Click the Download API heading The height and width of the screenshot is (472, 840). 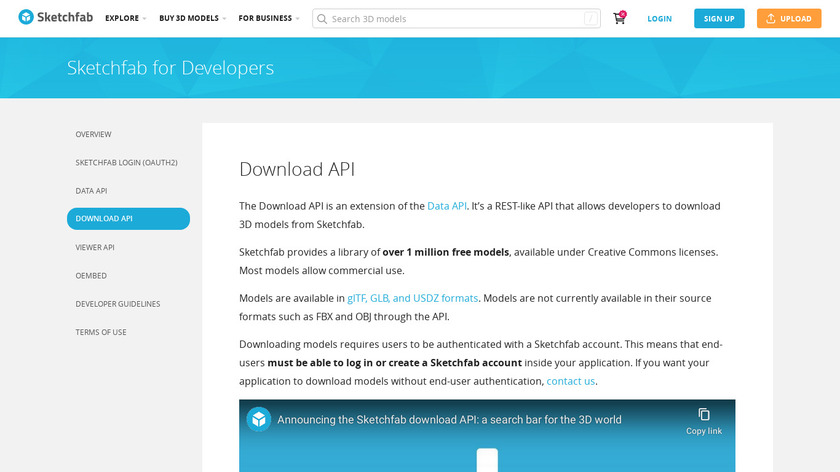[297, 169]
